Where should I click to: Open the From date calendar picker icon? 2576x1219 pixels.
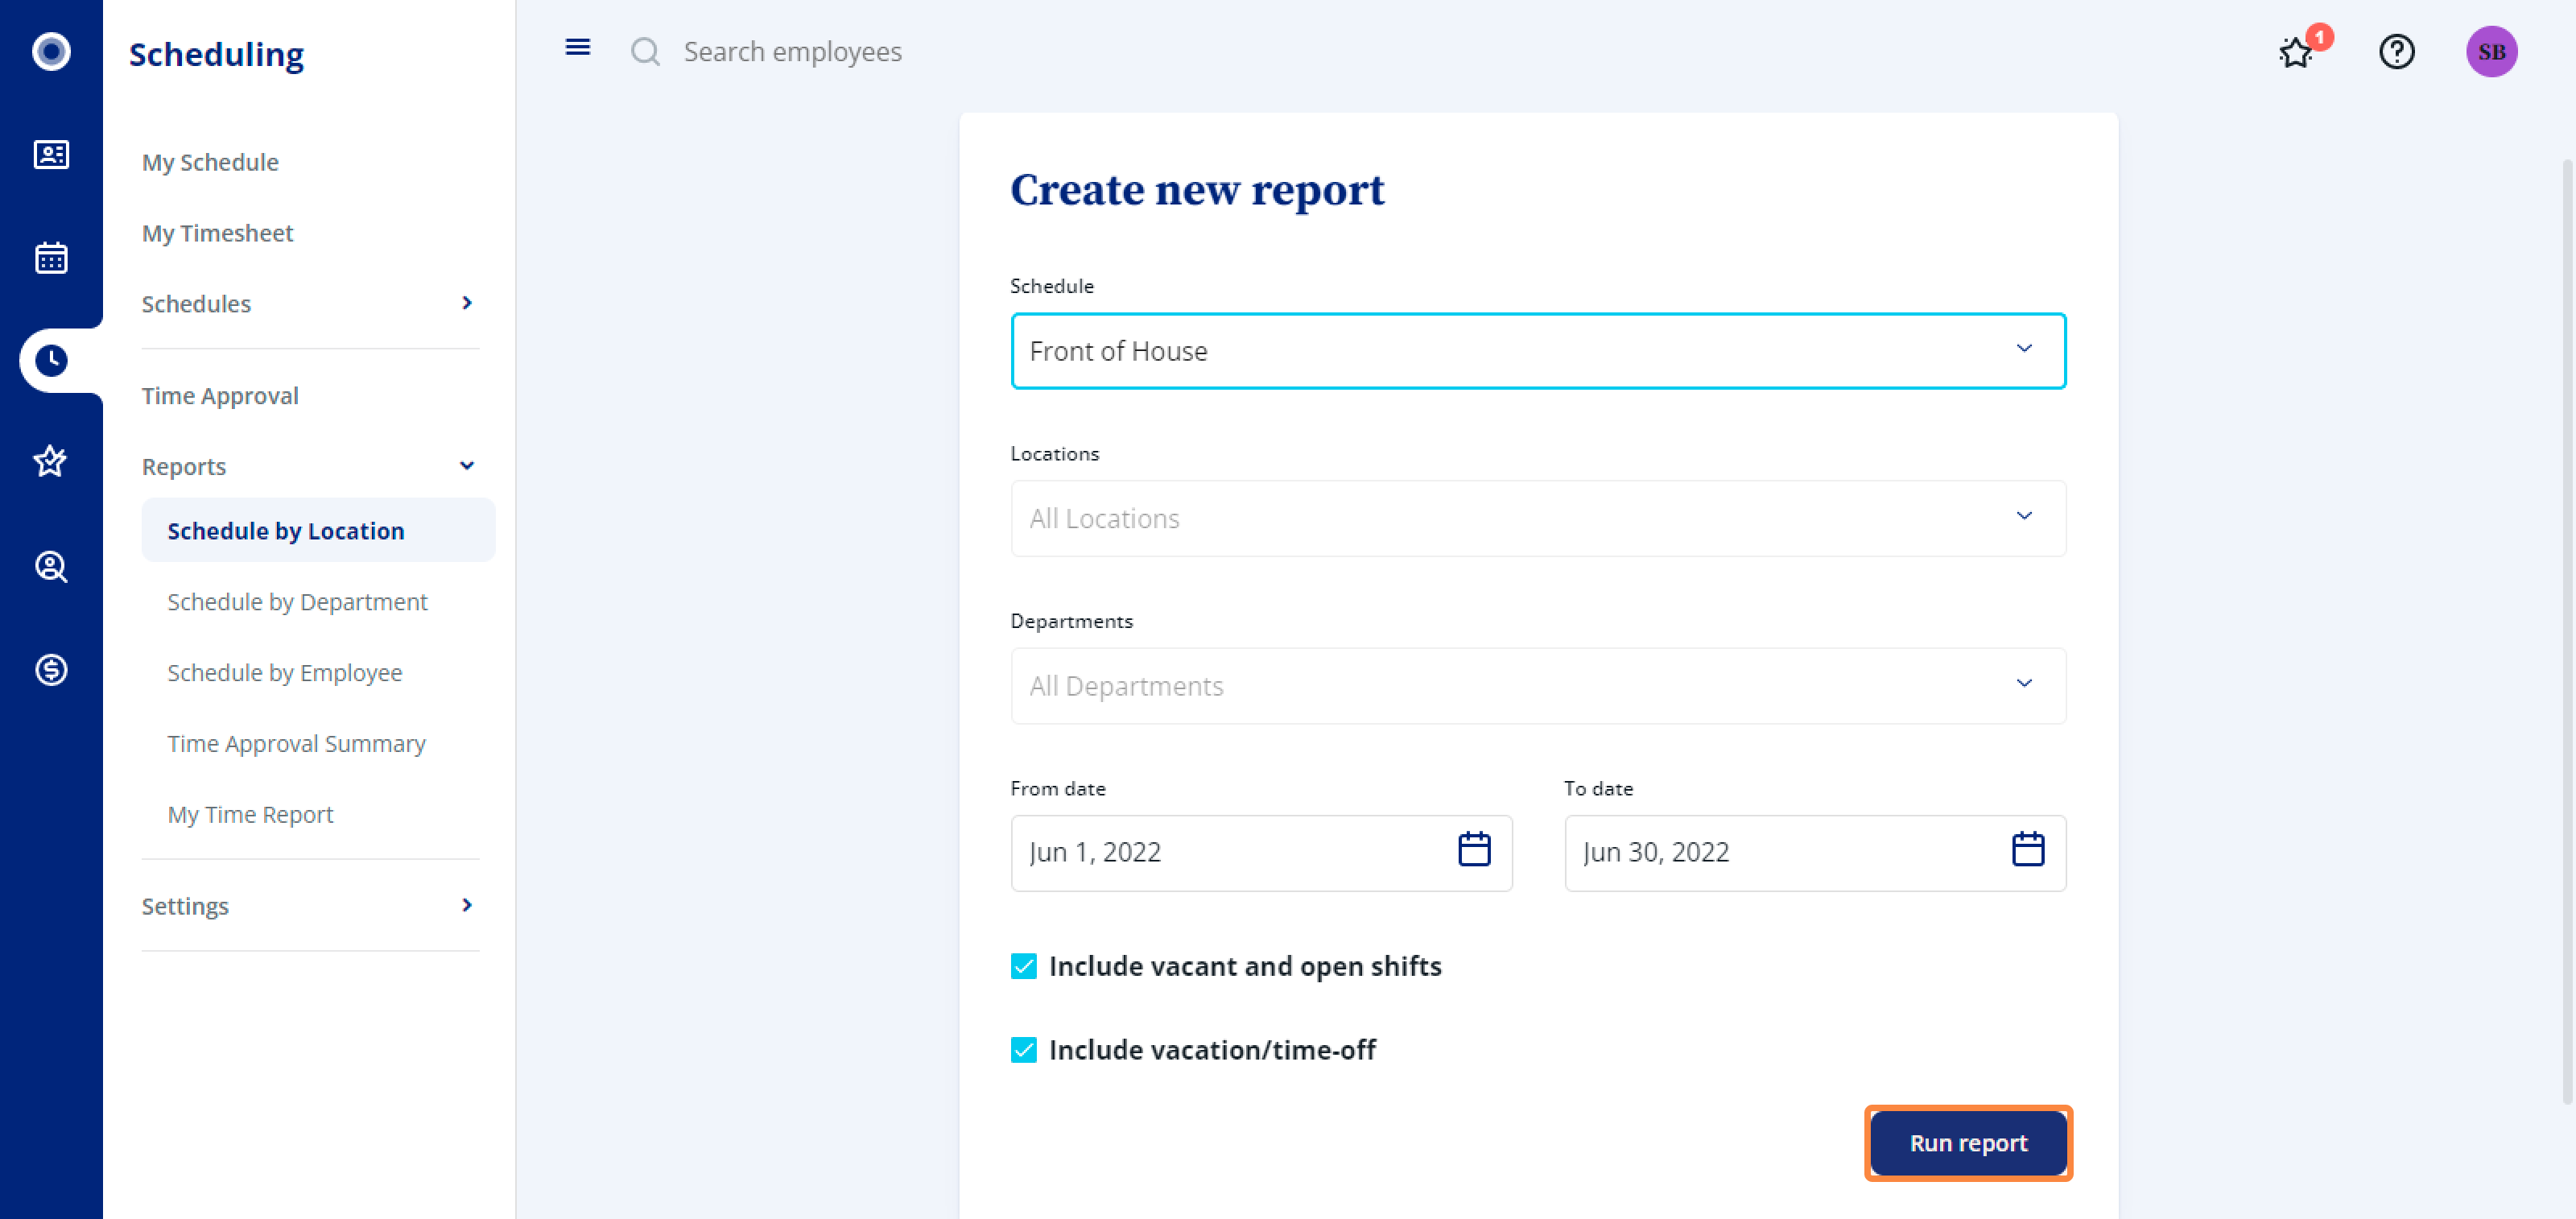point(1474,850)
